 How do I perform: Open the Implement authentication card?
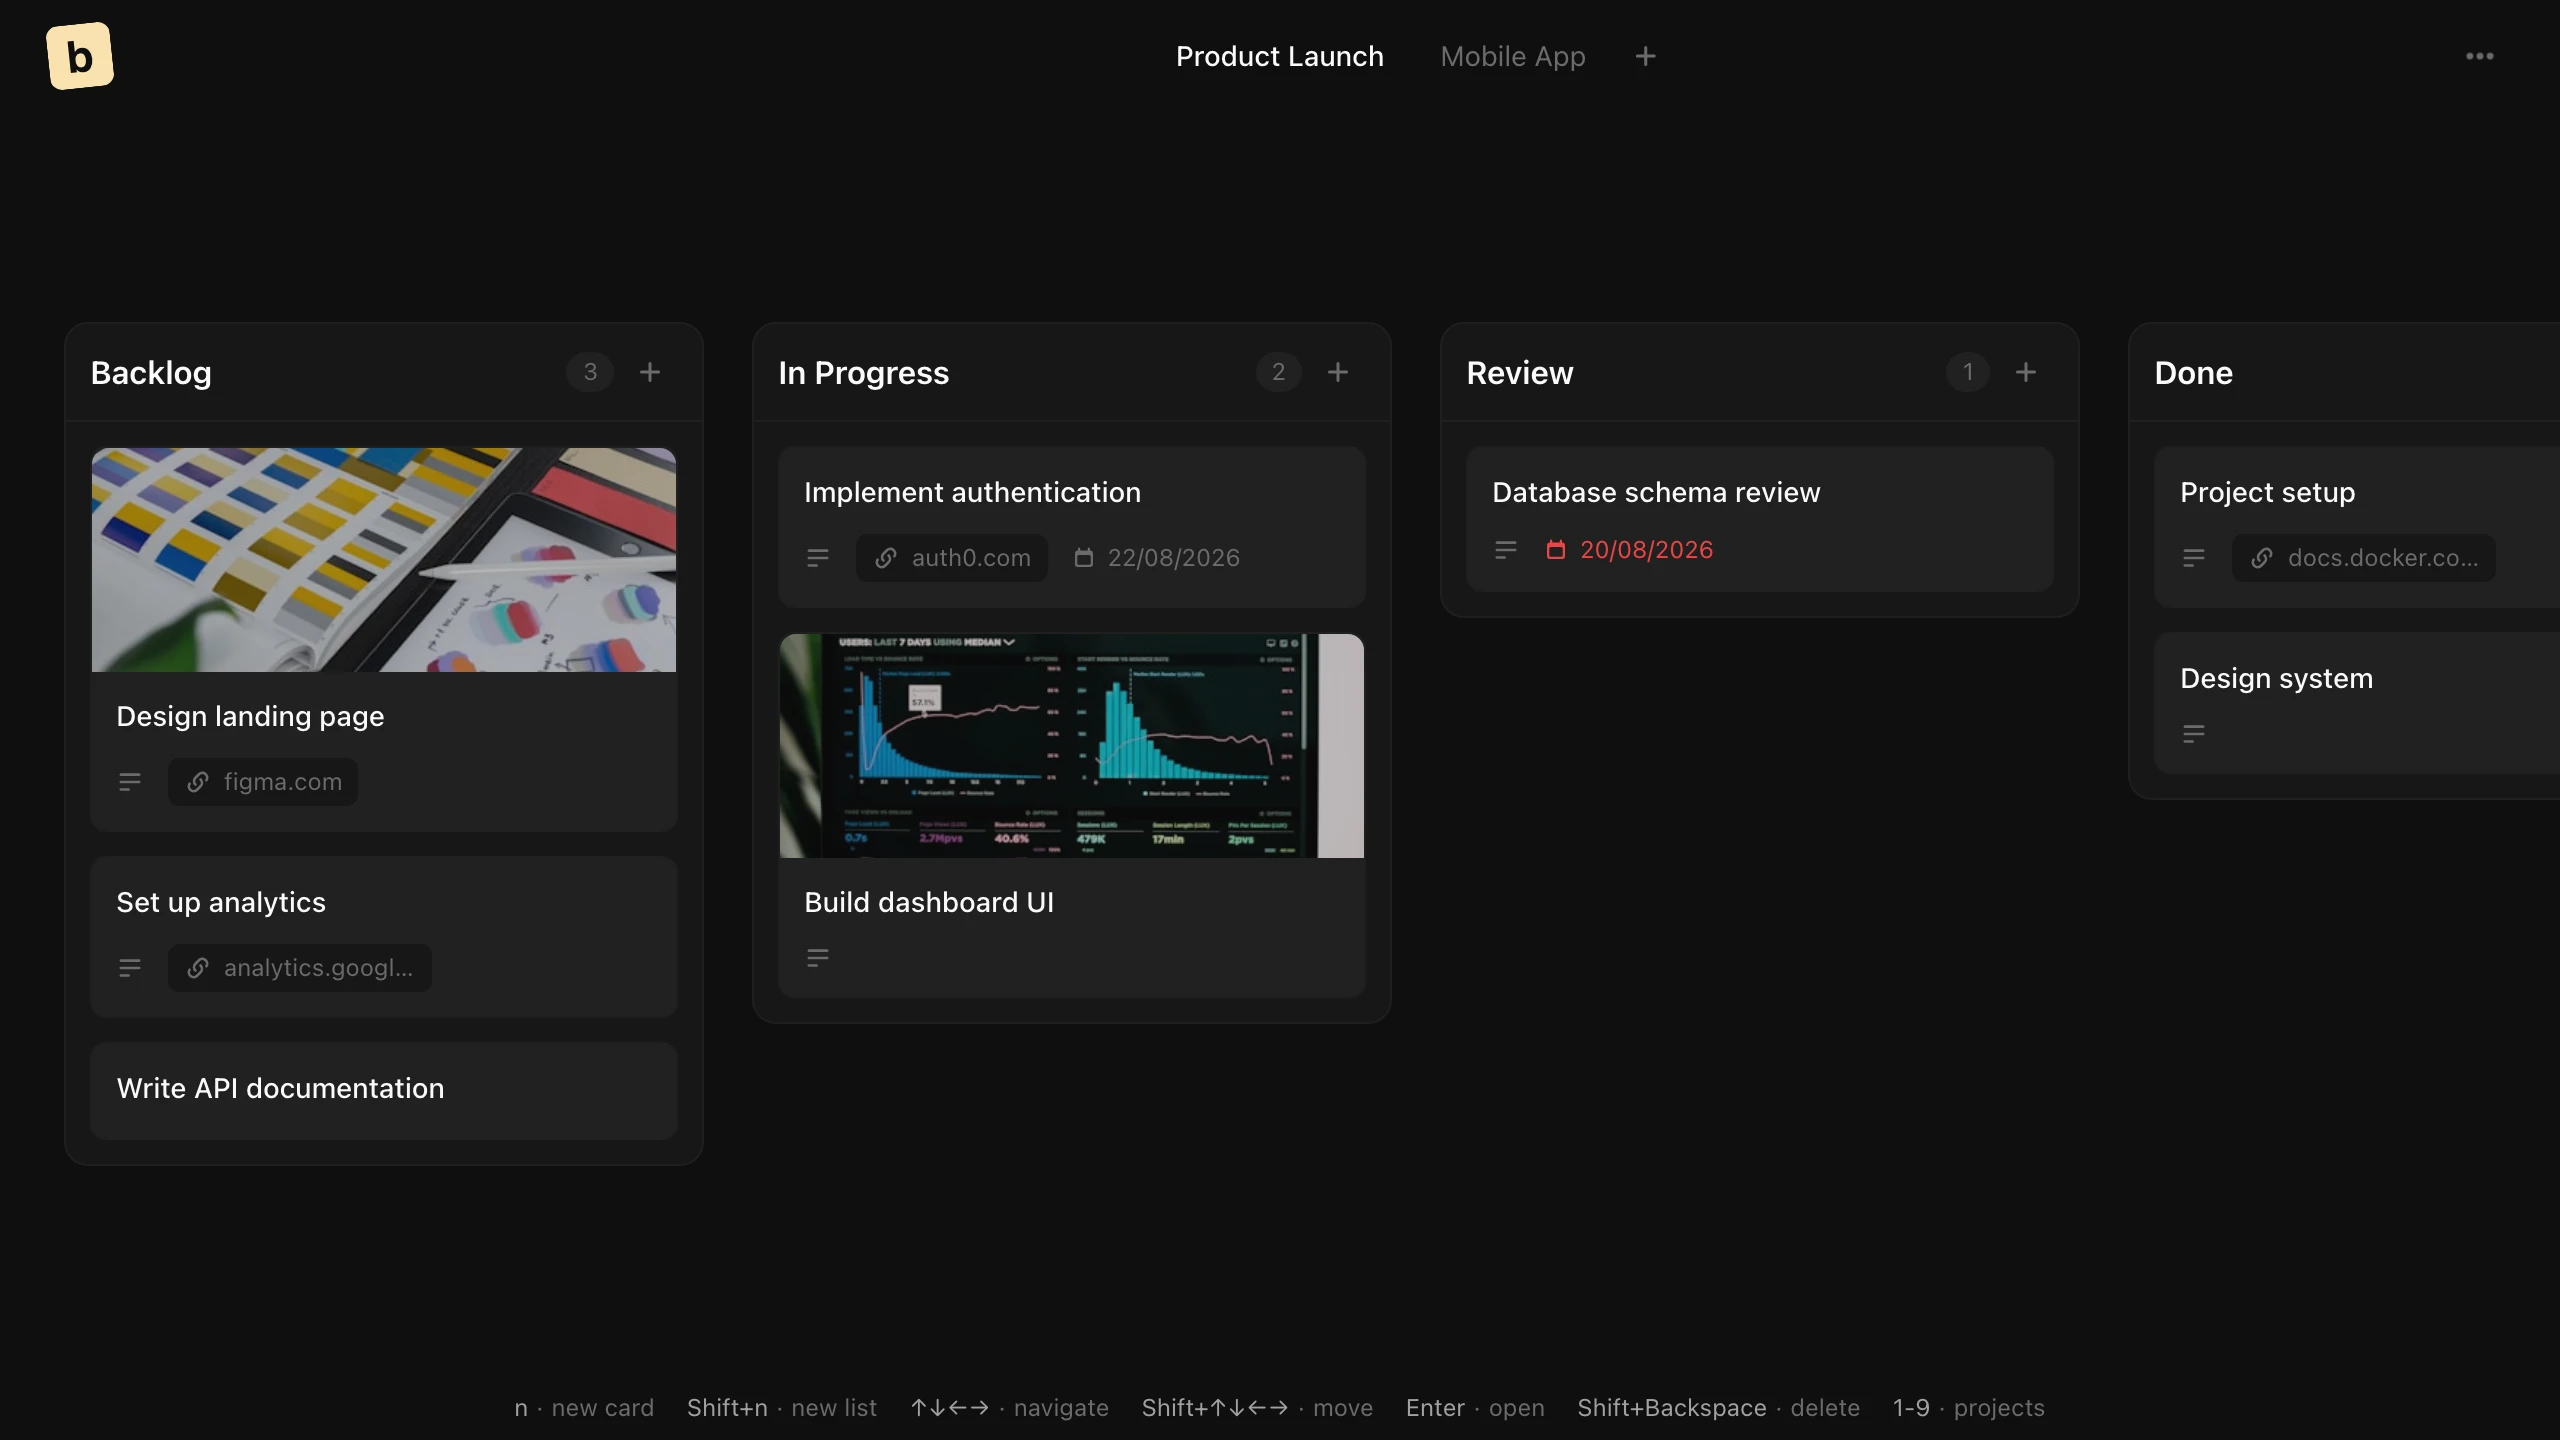(x=1072, y=527)
